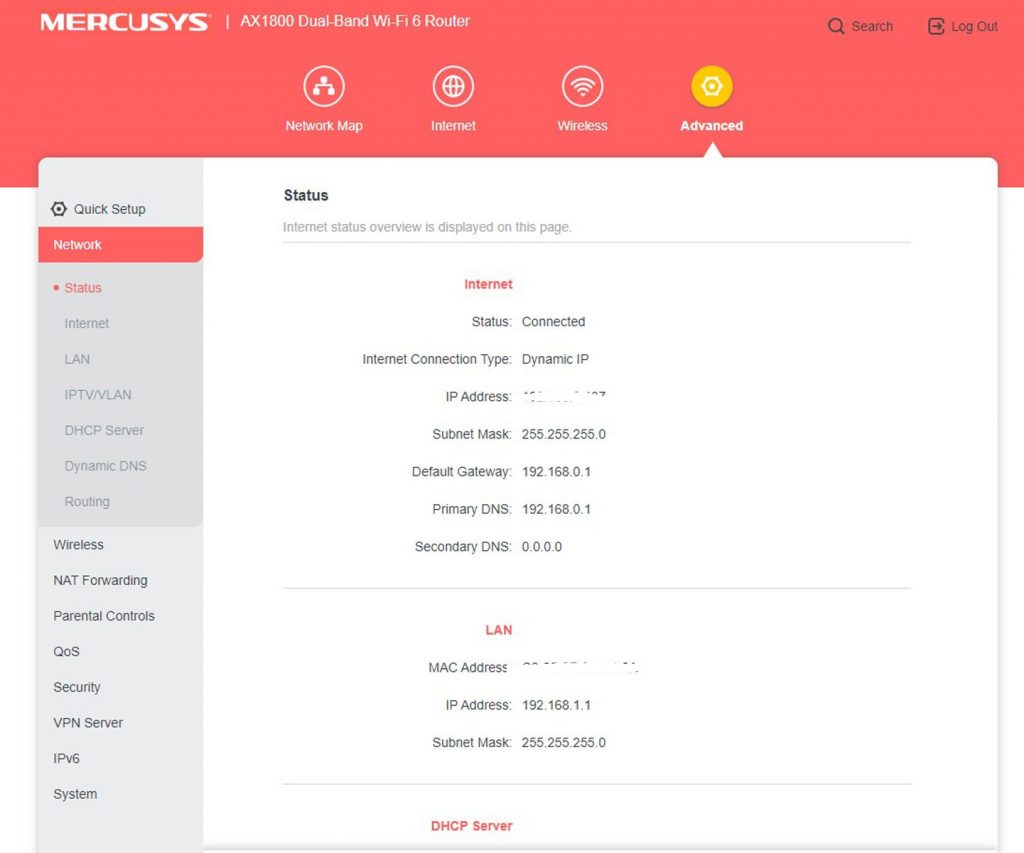Open the LAN sidebar submenu item

[x=77, y=359]
